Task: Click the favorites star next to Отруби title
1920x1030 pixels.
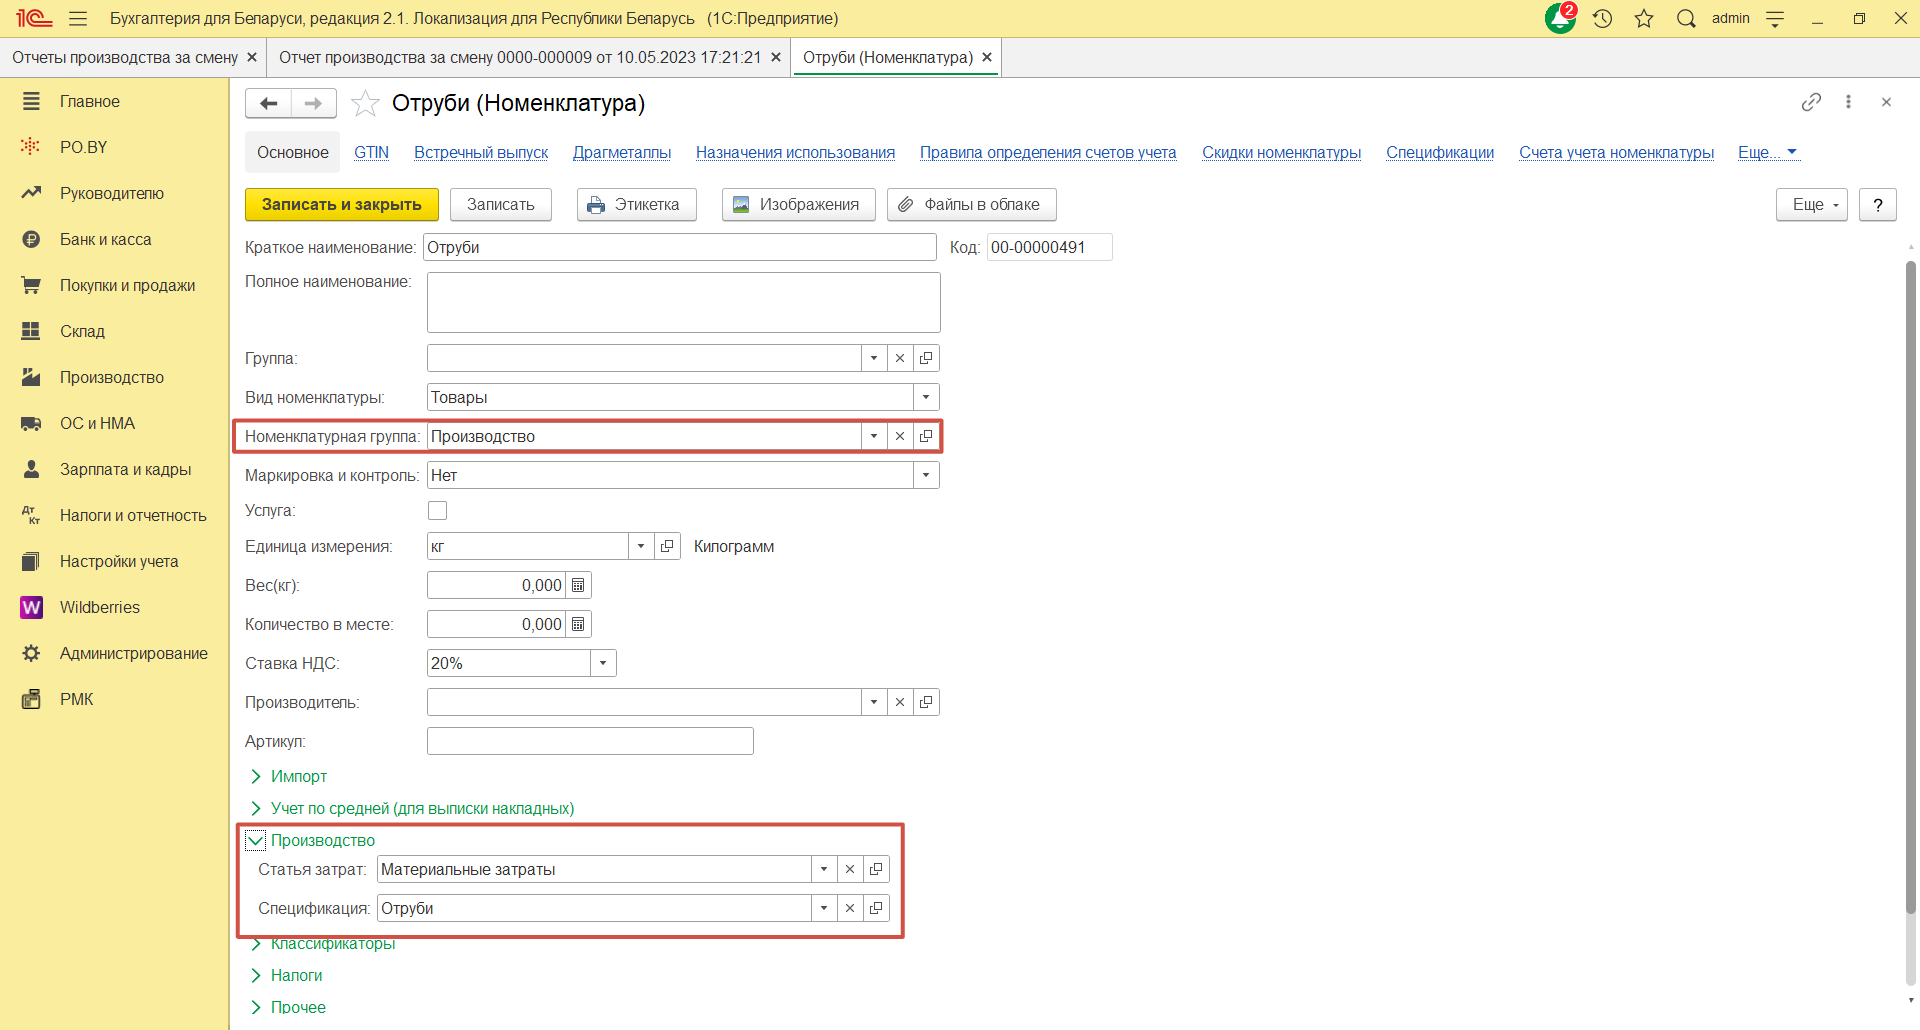Action: (366, 103)
